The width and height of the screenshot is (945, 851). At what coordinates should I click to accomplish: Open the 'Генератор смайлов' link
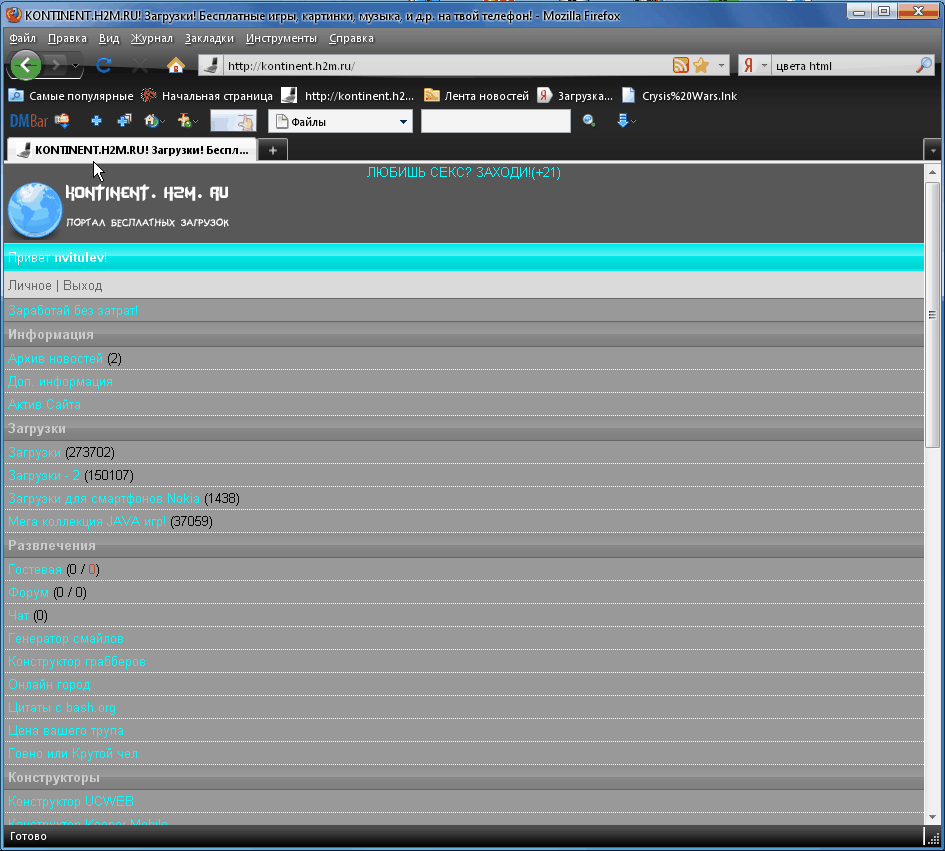(x=66, y=638)
